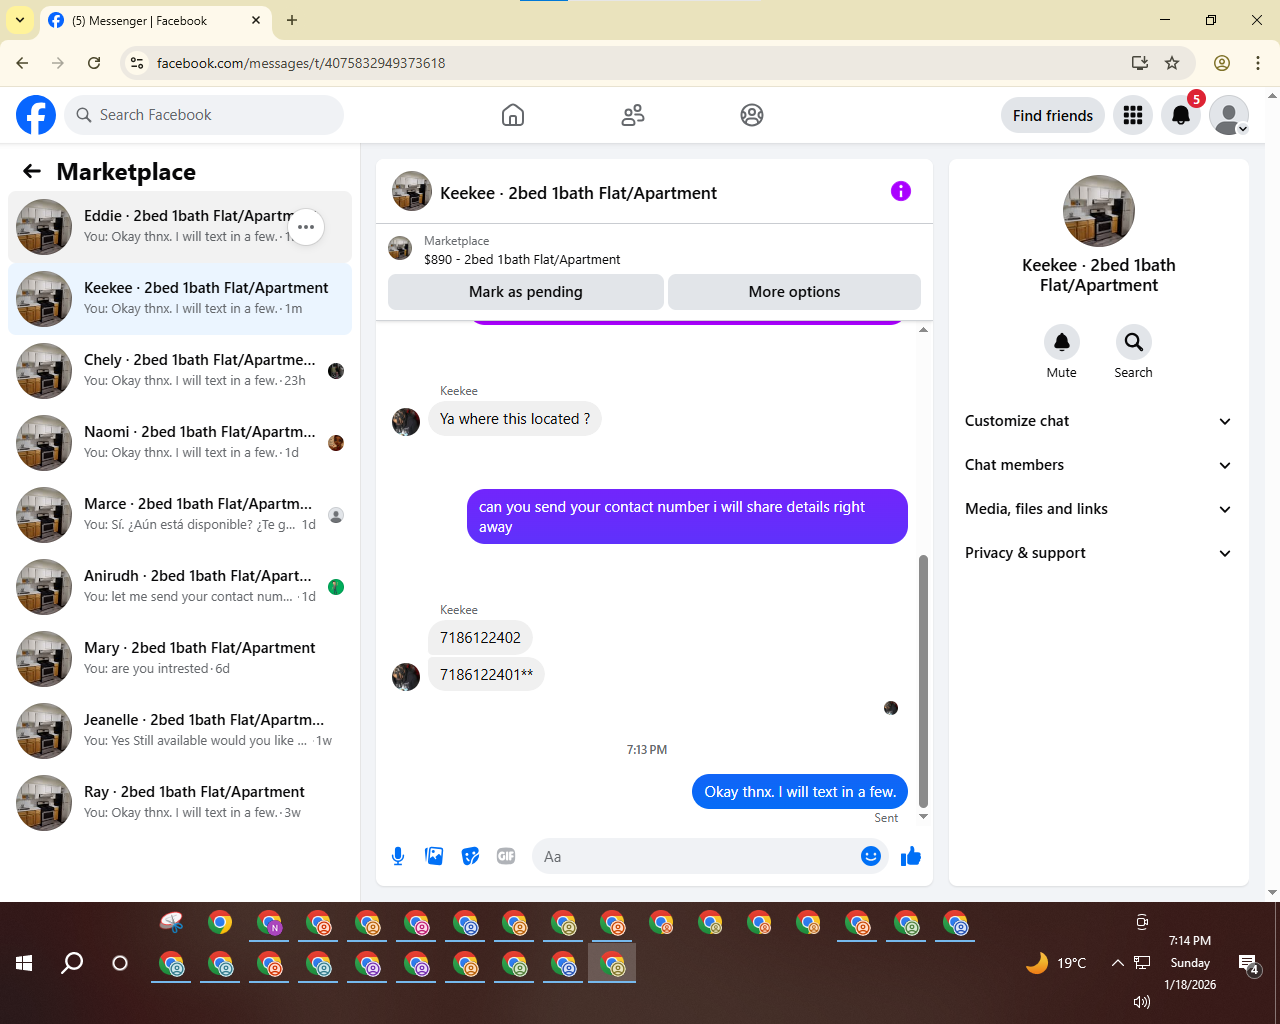1280x1024 pixels.
Task: Attach a photo via image icon
Action: point(434,856)
